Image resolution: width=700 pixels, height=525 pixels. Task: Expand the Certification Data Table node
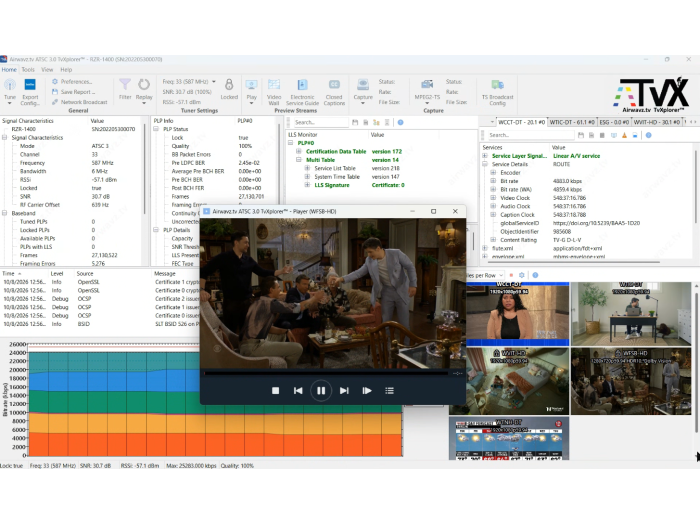(299, 151)
